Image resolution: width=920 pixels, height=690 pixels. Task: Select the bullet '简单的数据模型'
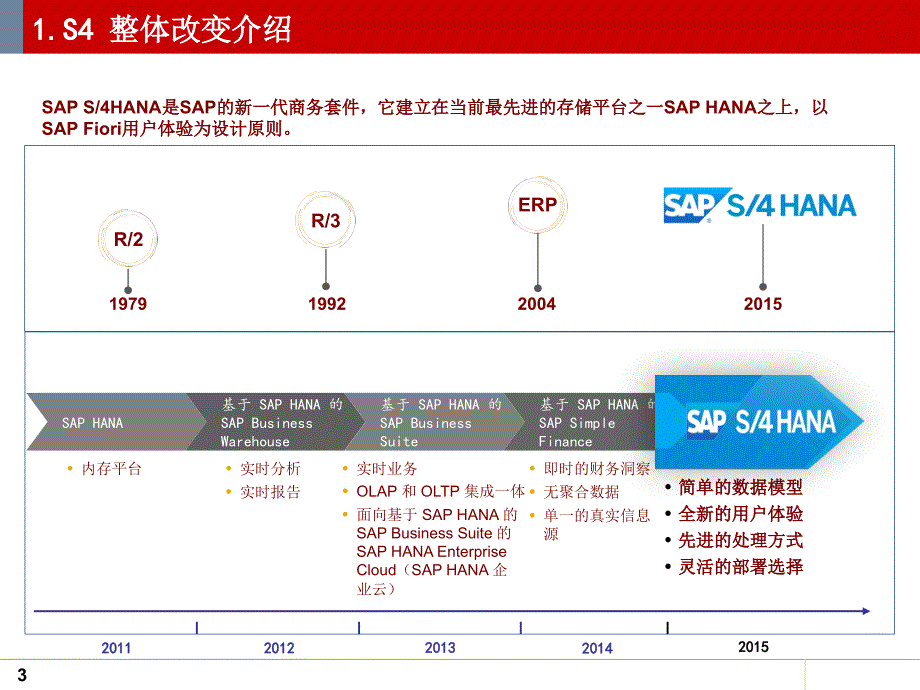(740, 487)
